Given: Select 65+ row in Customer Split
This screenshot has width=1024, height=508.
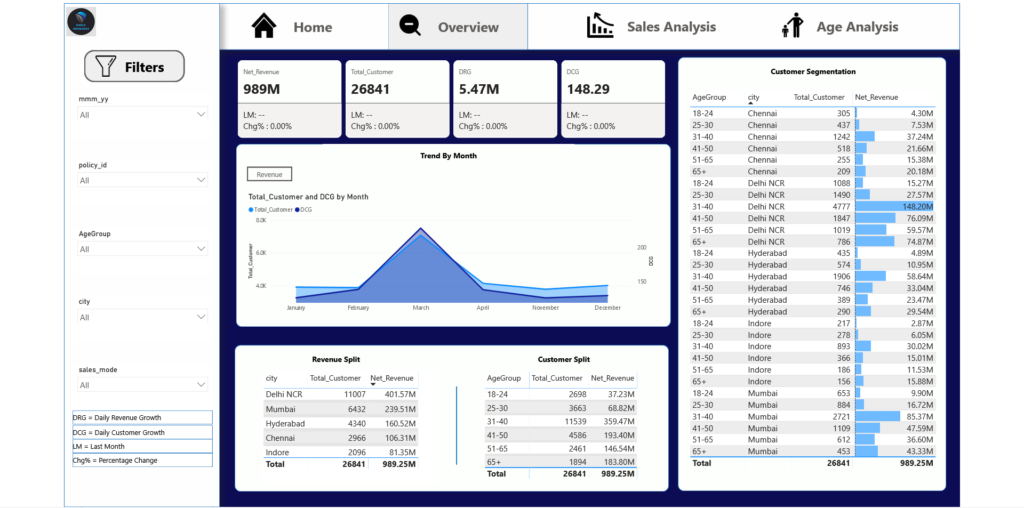Looking at the screenshot, I should (x=561, y=462).
